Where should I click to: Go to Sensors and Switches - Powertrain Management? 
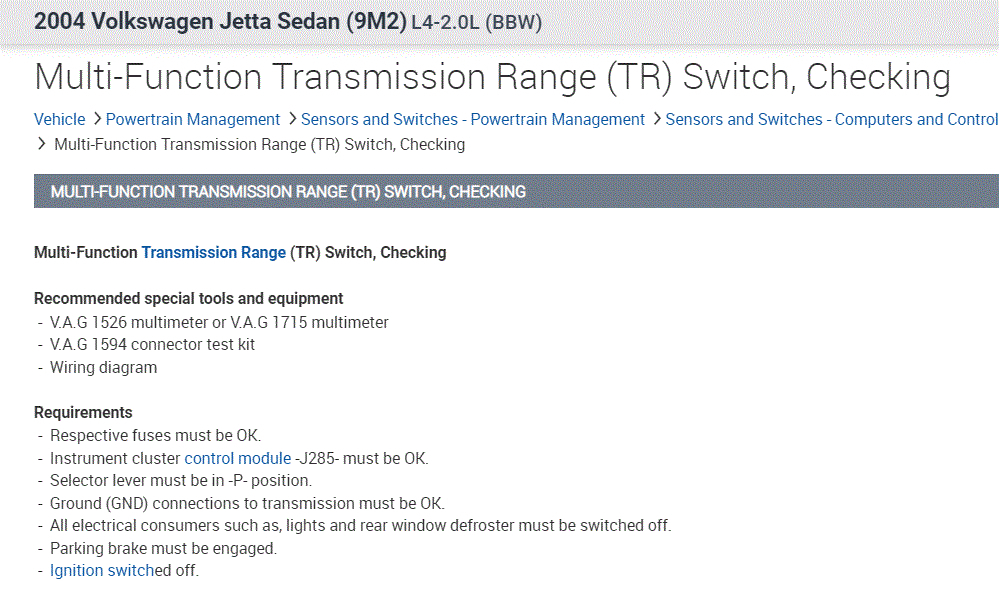(x=473, y=120)
